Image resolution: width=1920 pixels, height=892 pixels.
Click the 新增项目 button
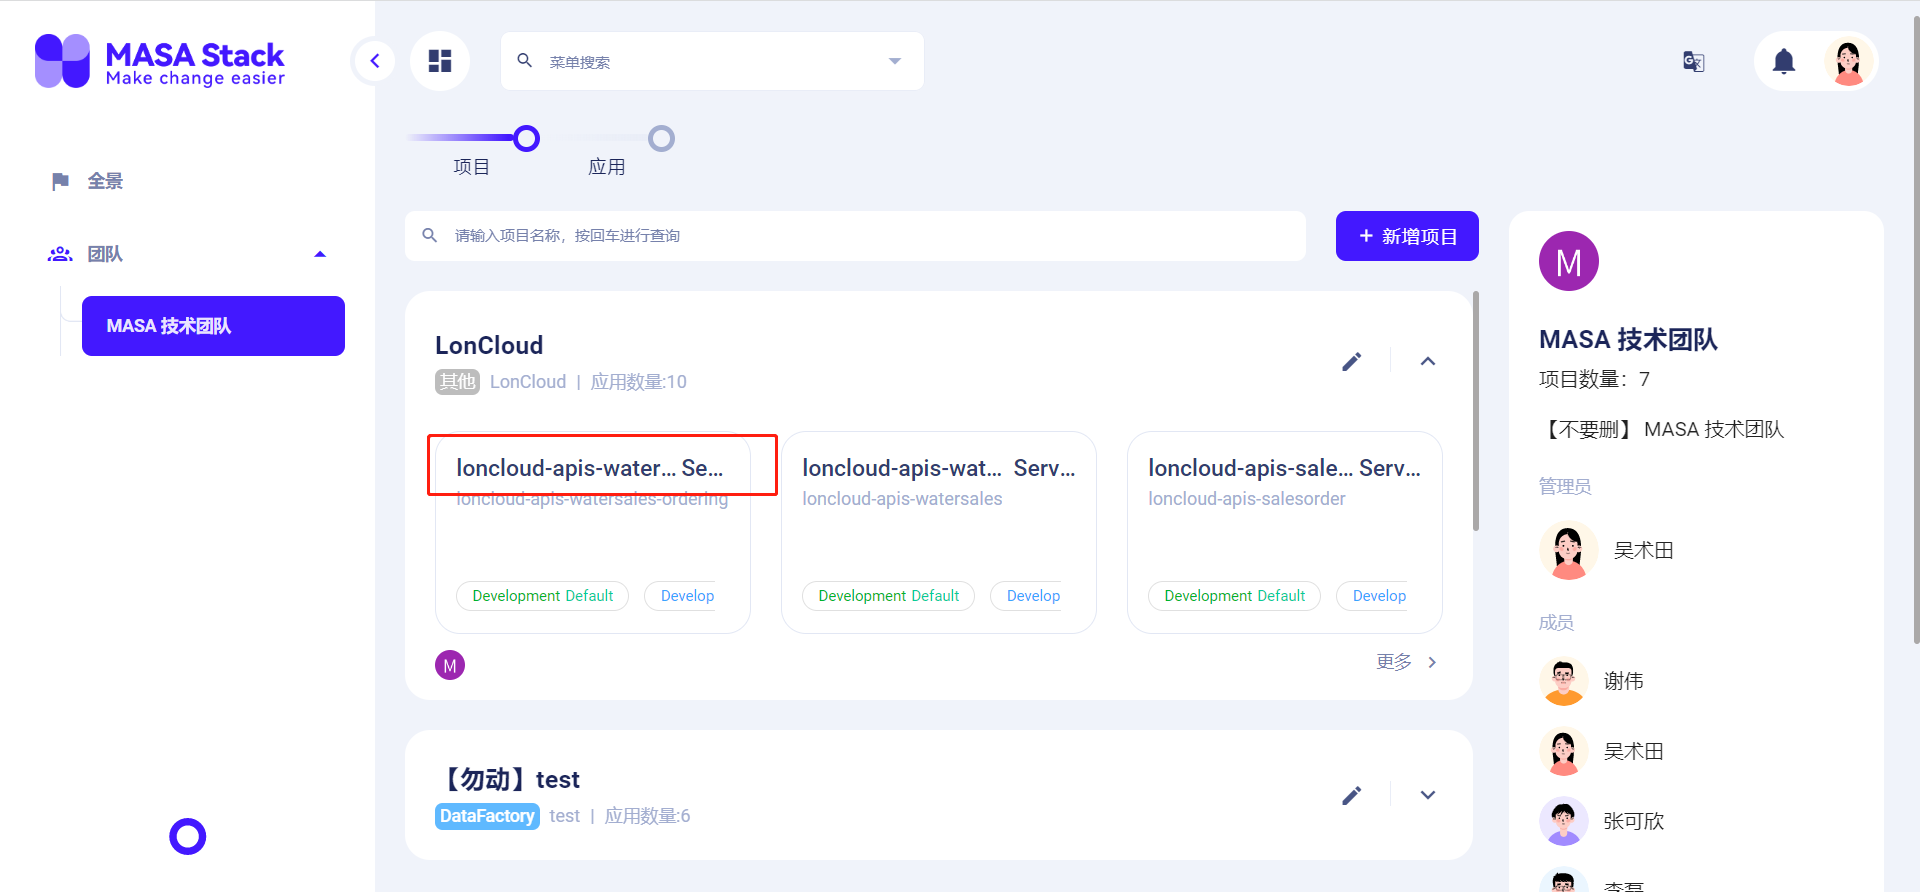(x=1407, y=236)
